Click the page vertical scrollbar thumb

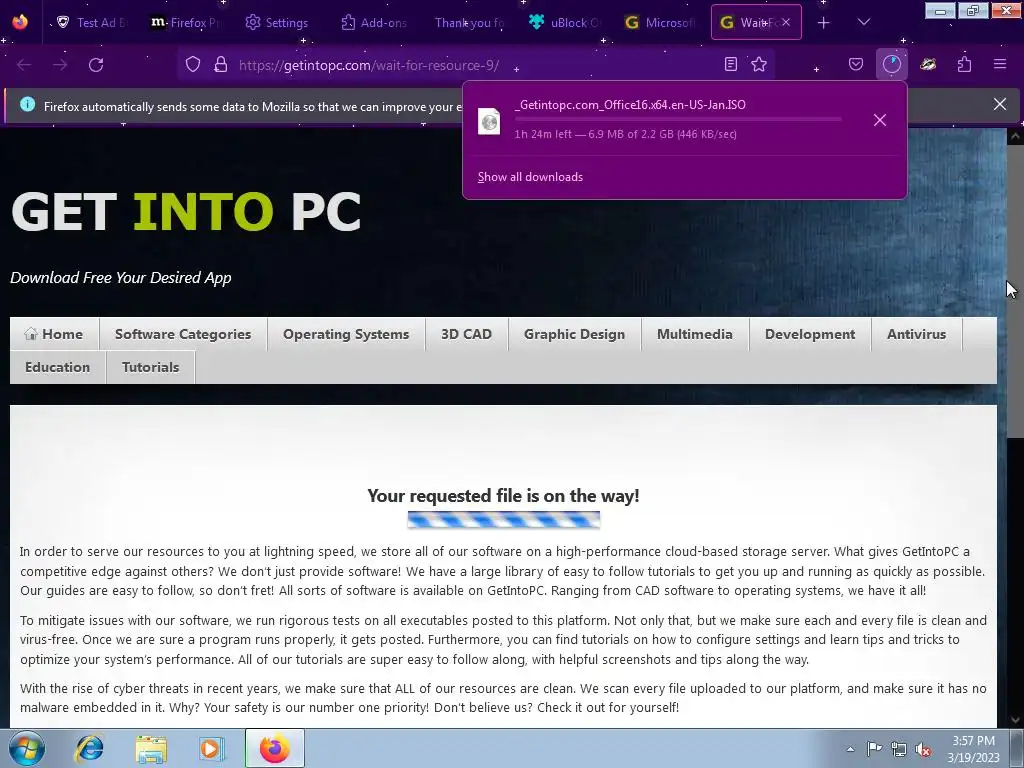[1015, 291]
